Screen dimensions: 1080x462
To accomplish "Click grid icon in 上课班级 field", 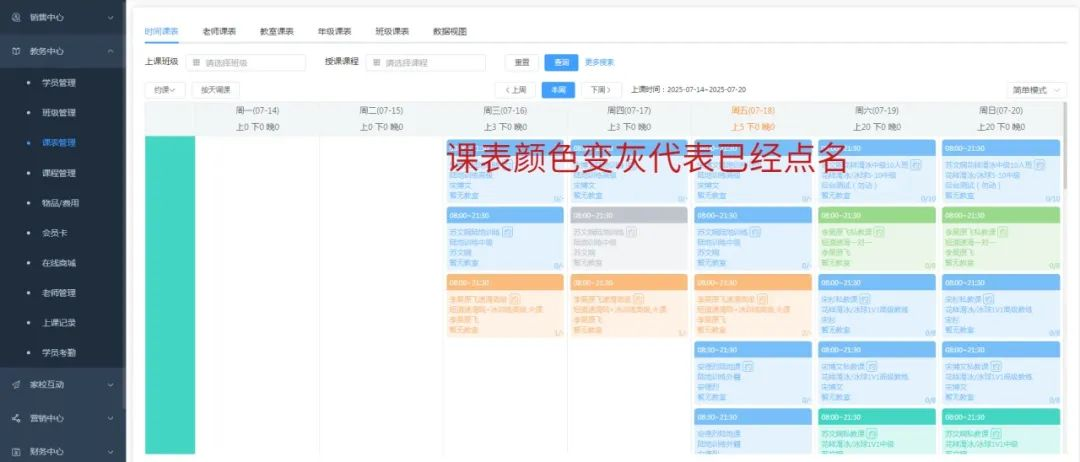I will (195, 62).
